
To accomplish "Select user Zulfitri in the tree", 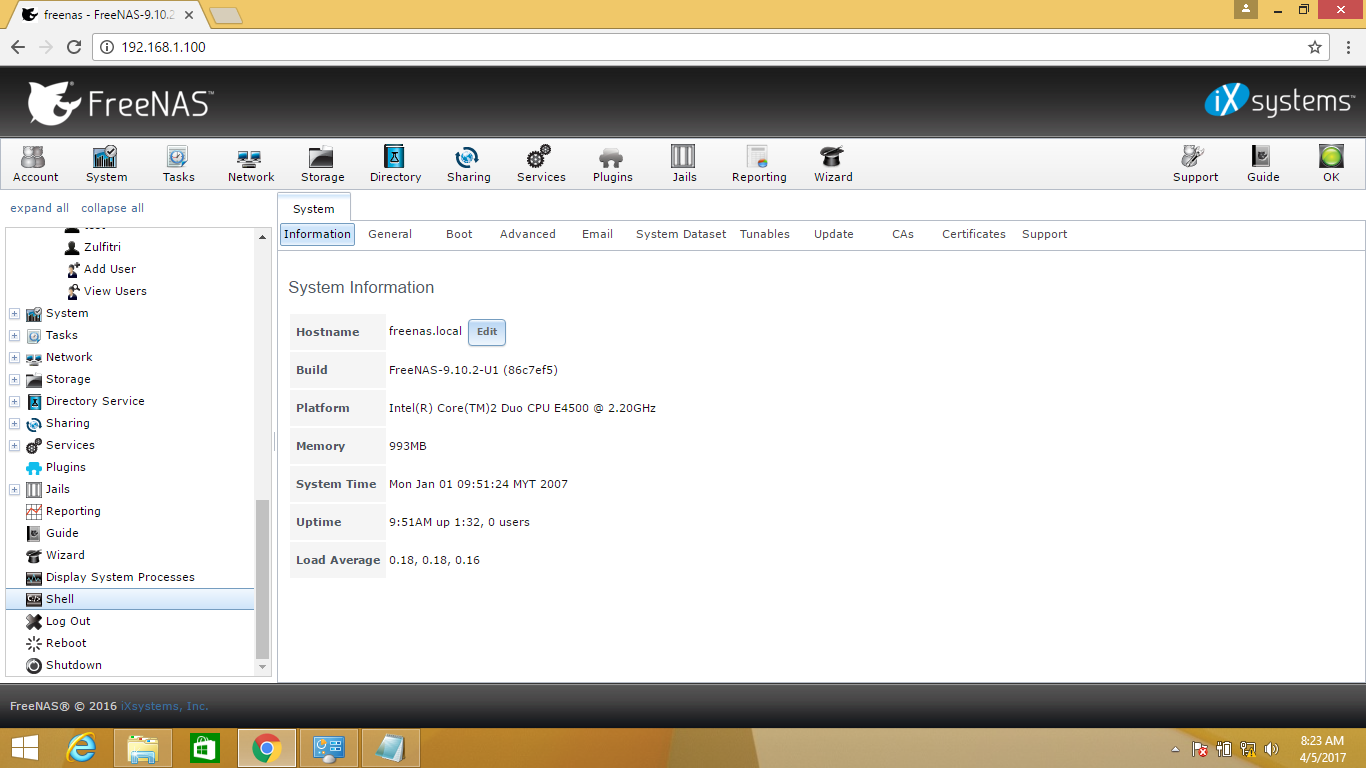I will [102, 247].
